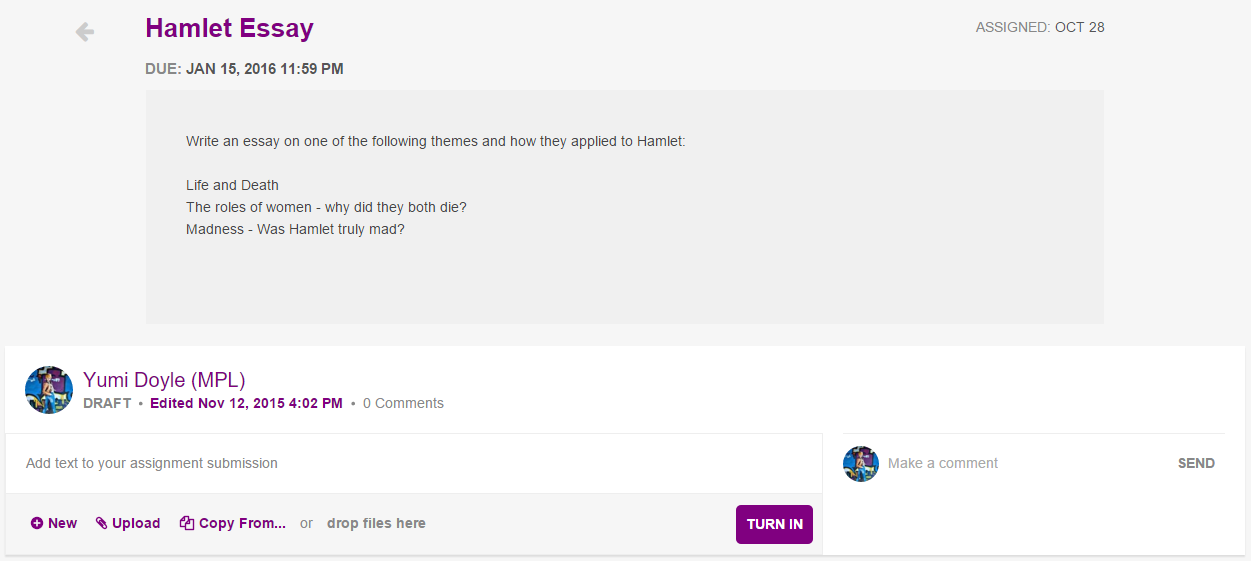The width and height of the screenshot is (1251, 561).
Task: Click the drop files here area
Action: 376,523
